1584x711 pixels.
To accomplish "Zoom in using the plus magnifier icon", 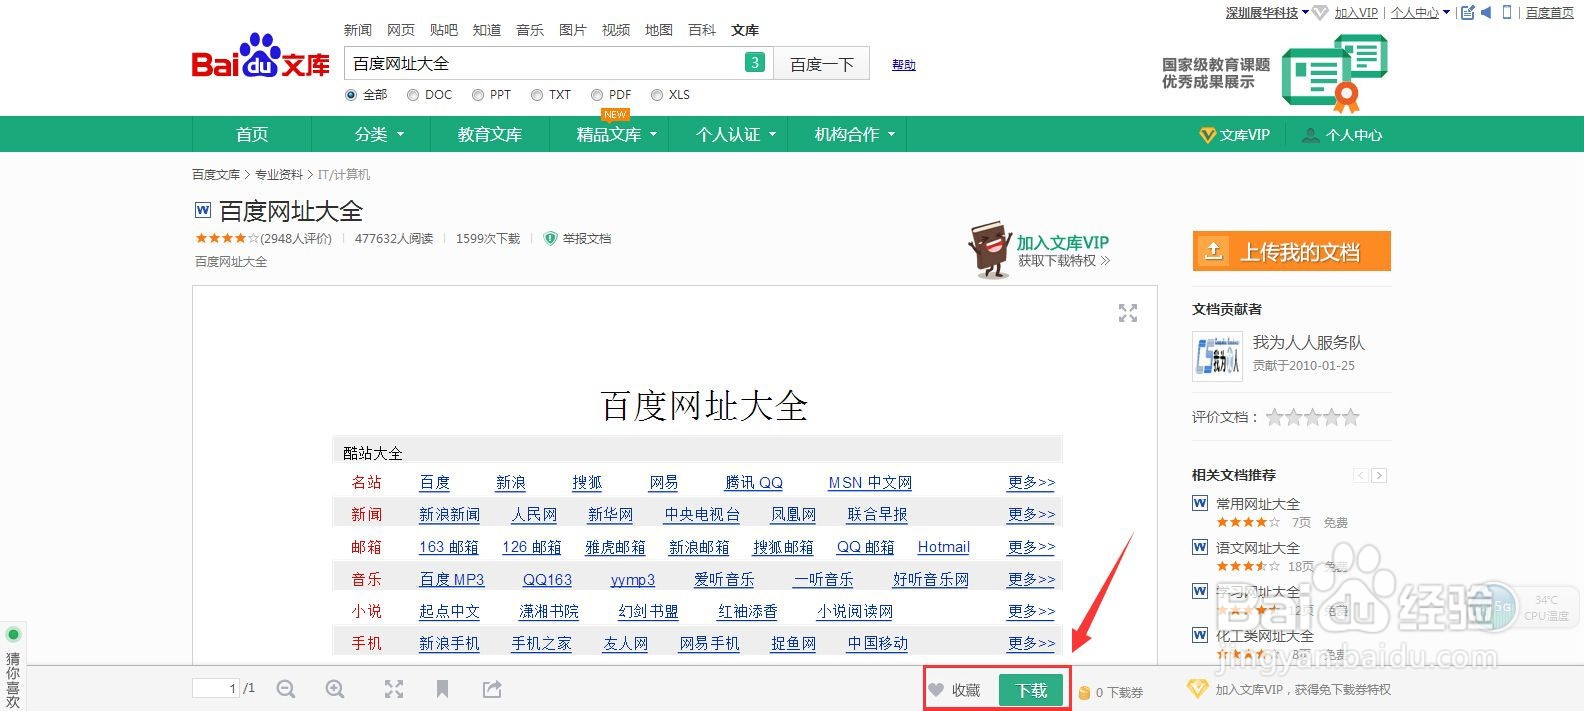I will coord(335,689).
